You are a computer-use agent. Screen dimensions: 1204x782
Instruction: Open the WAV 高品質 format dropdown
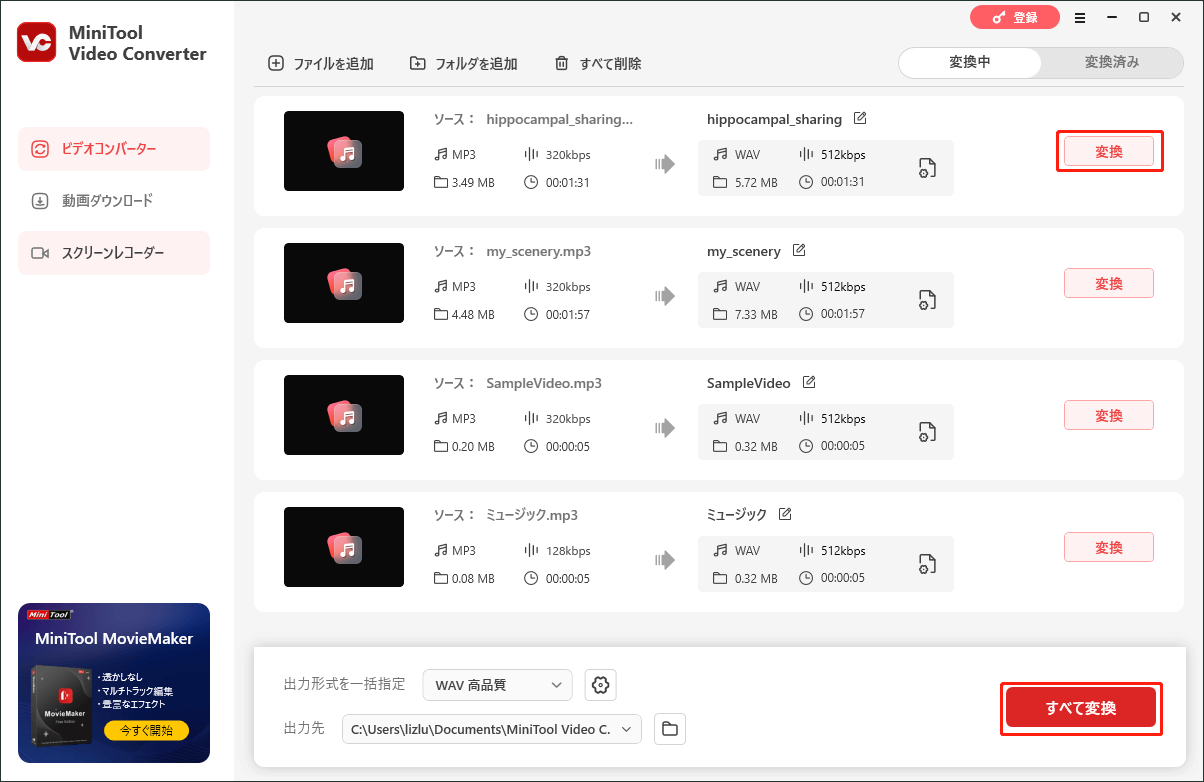[x=498, y=685]
